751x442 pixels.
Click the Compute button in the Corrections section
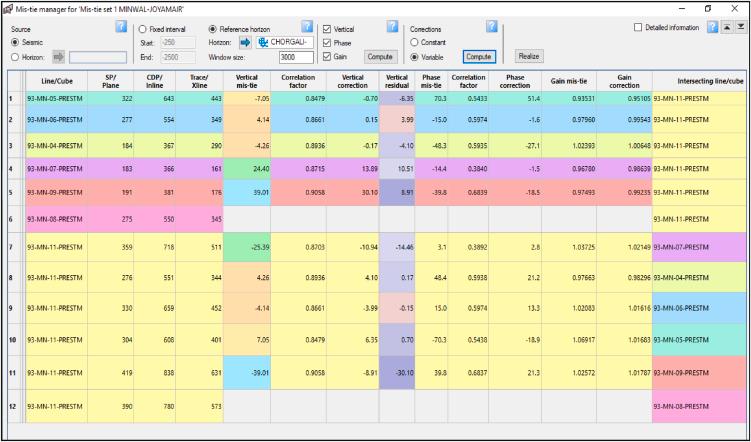pyautogui.click(x=479, y=57)
